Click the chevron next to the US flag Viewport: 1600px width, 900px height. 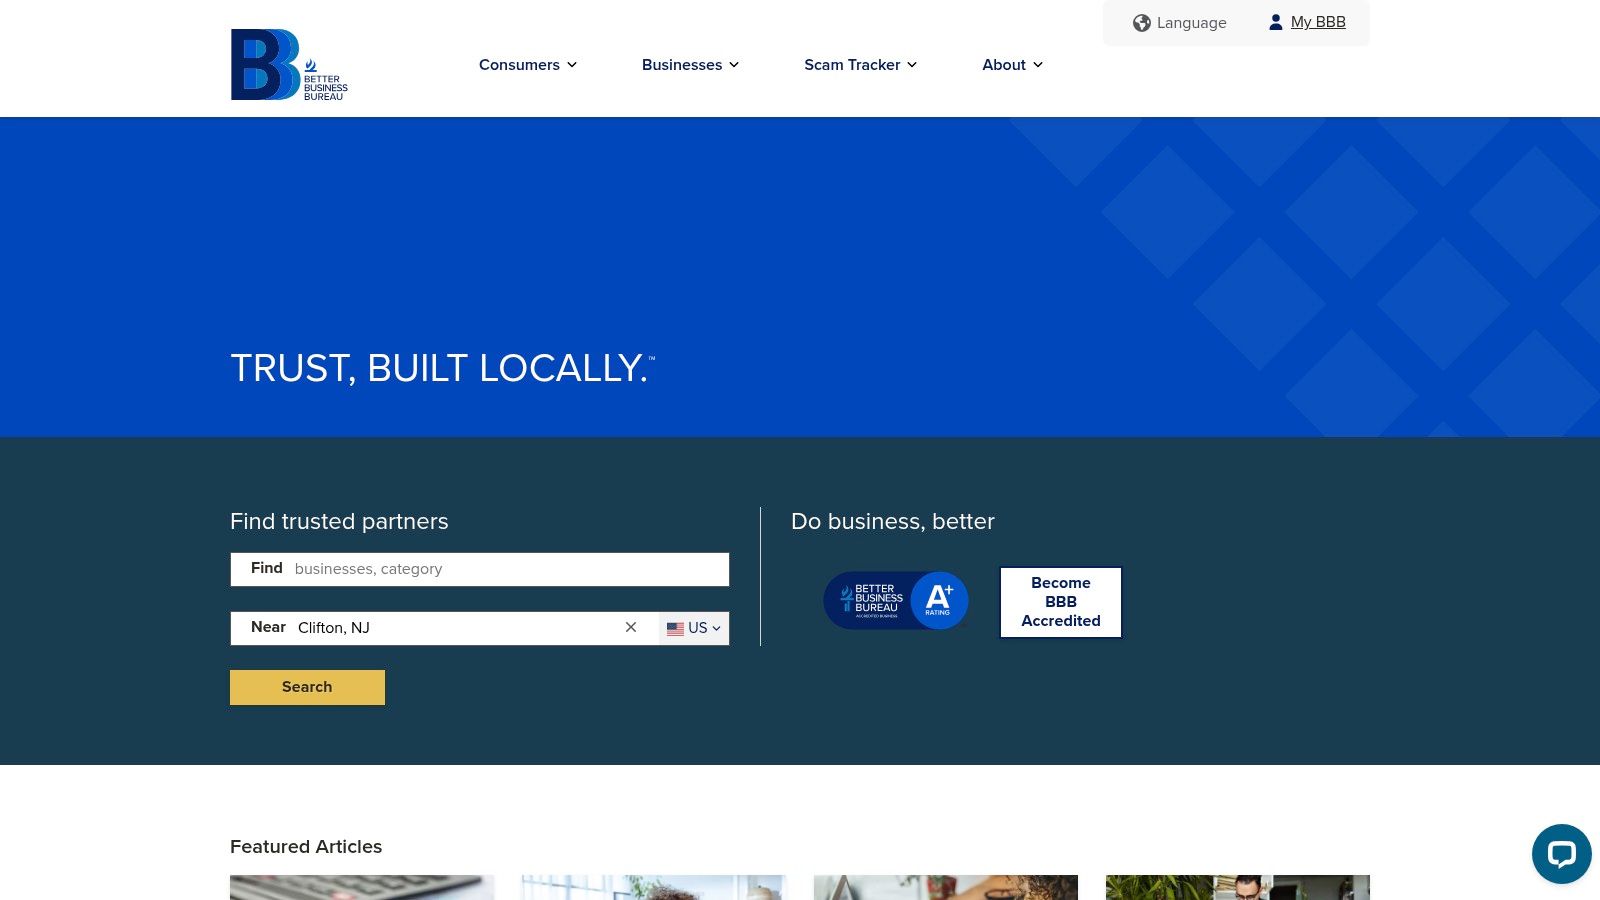[716, 628]
